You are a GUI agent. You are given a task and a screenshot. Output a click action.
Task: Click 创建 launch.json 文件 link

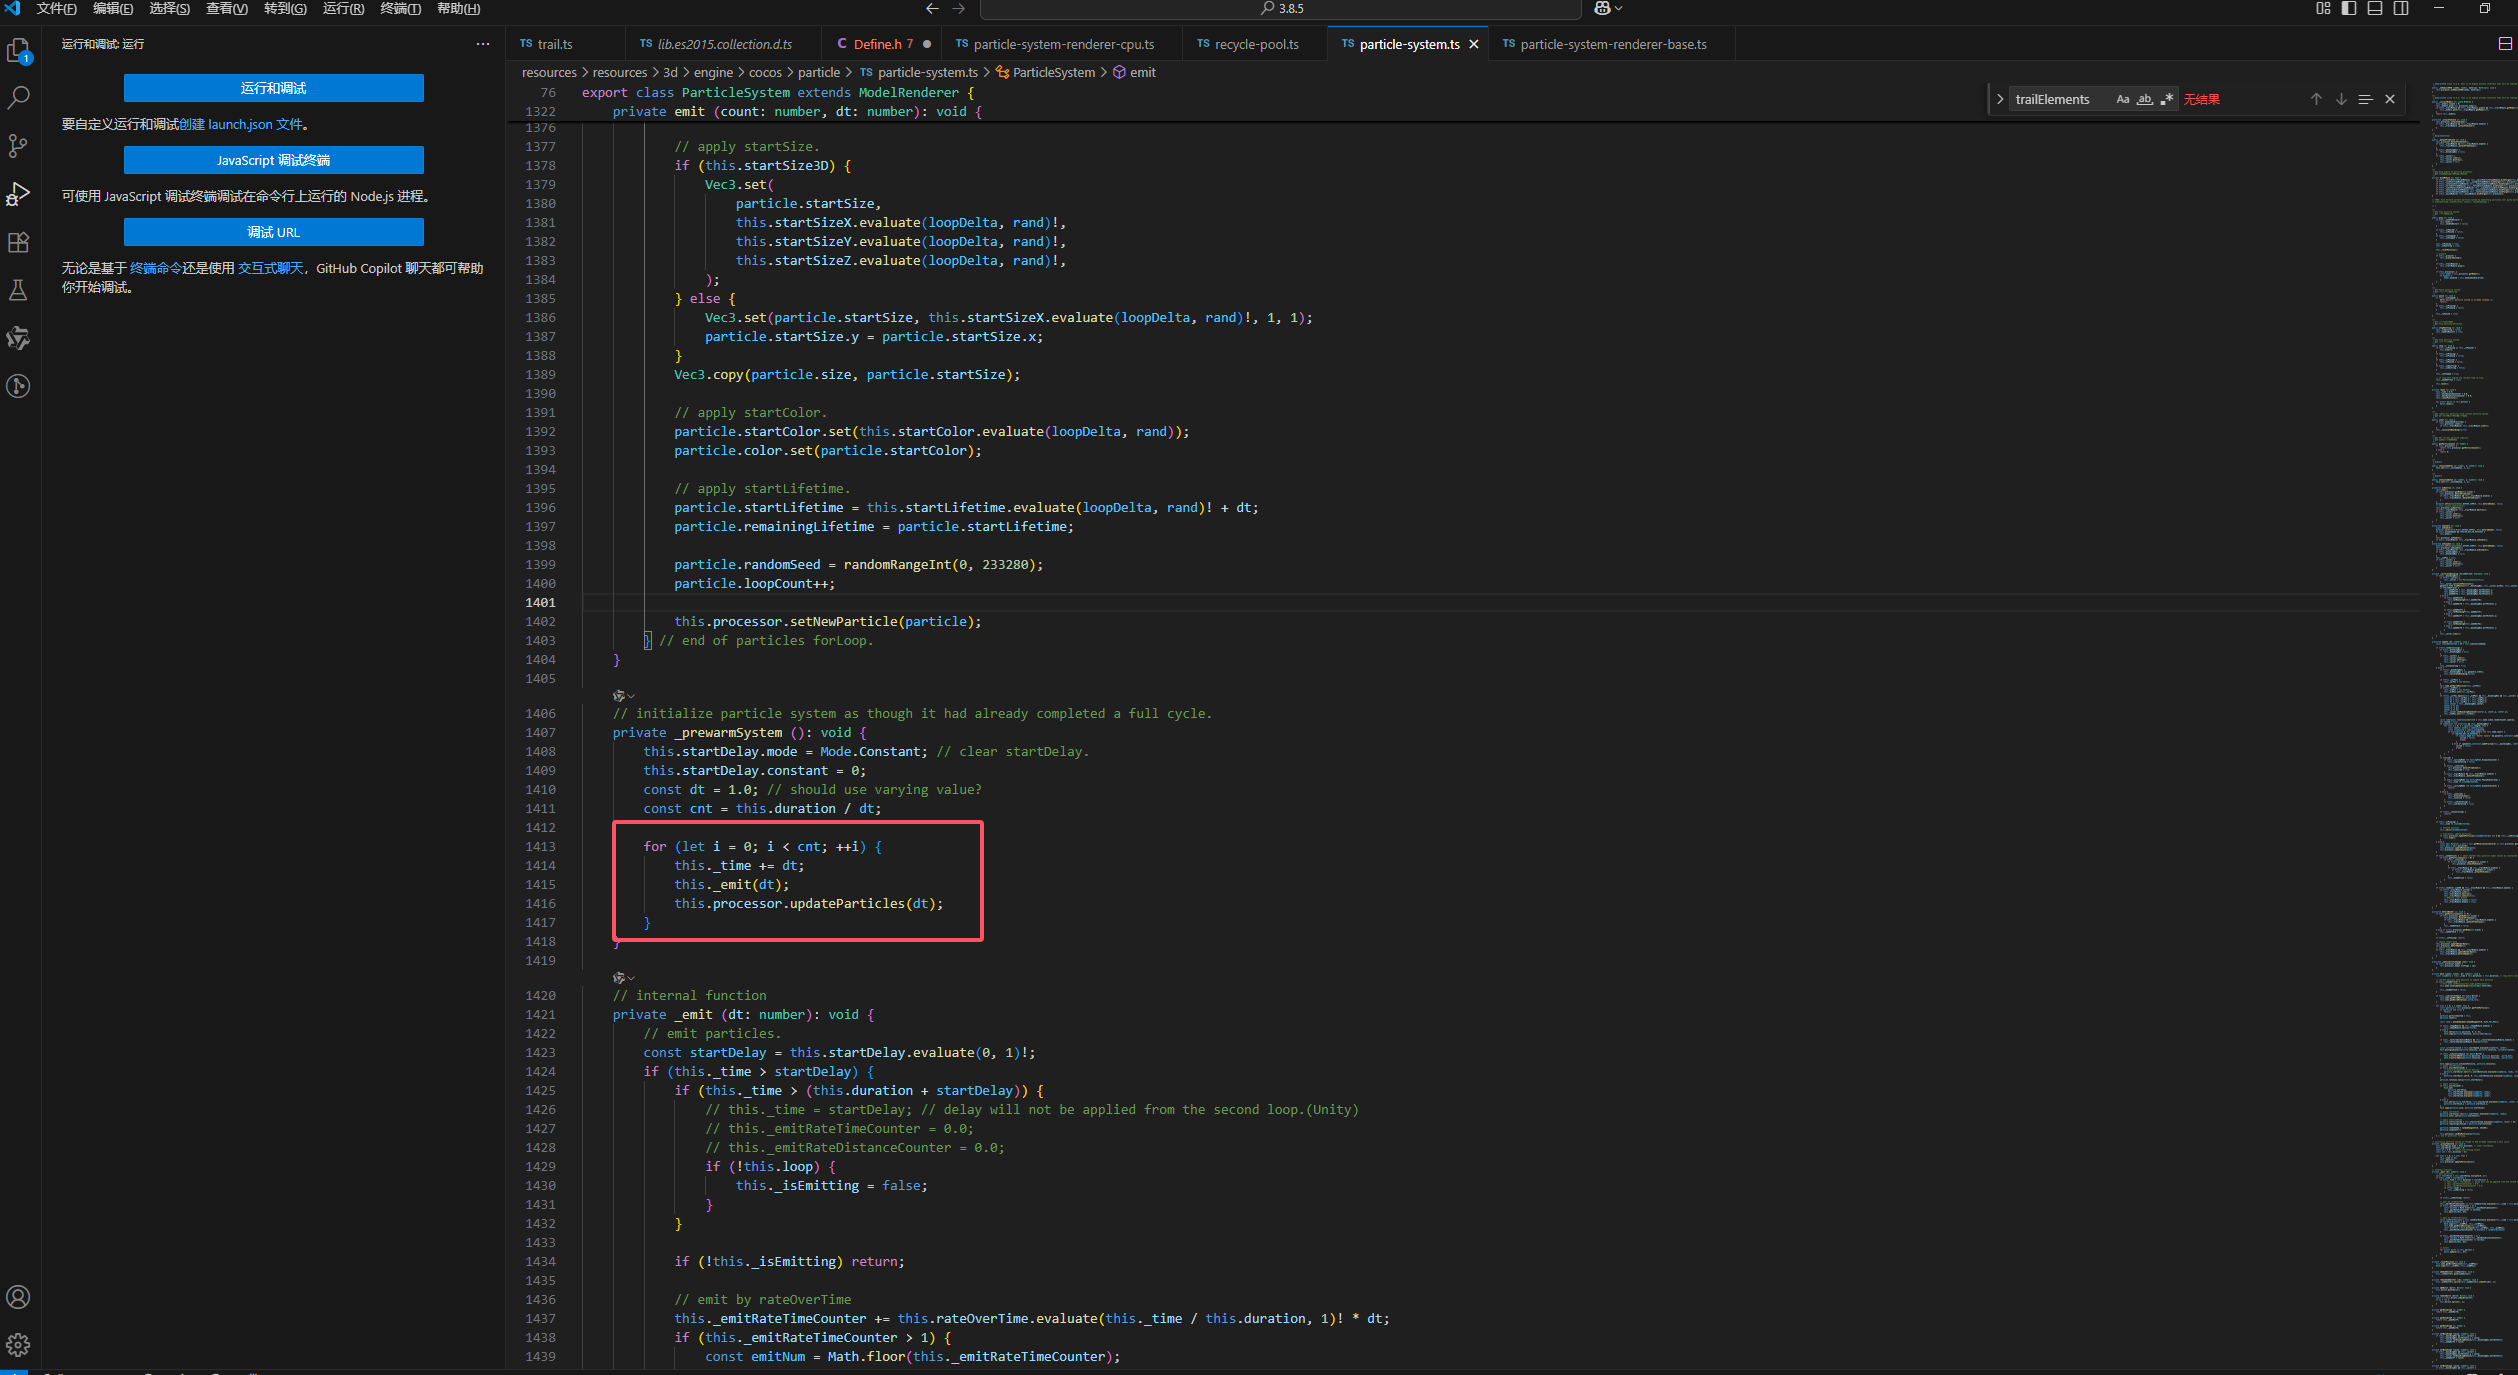[x=240, y=124]
